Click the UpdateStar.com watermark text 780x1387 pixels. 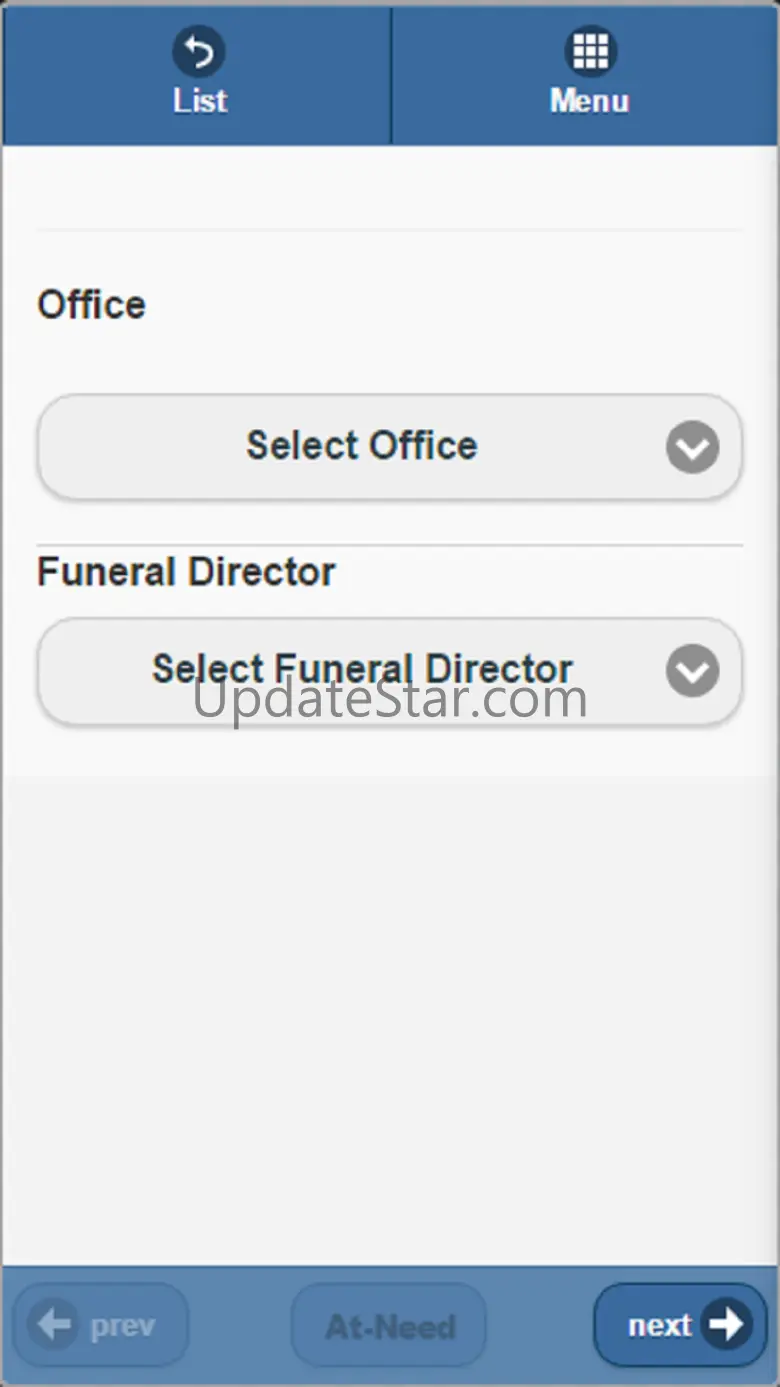(390, 697)
